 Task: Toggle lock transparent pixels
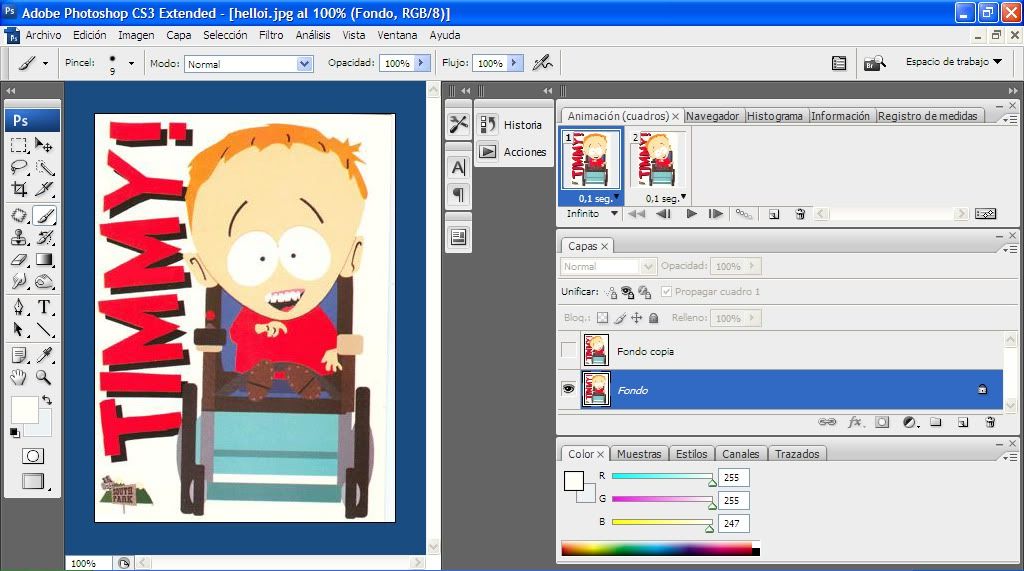[602, 318]
